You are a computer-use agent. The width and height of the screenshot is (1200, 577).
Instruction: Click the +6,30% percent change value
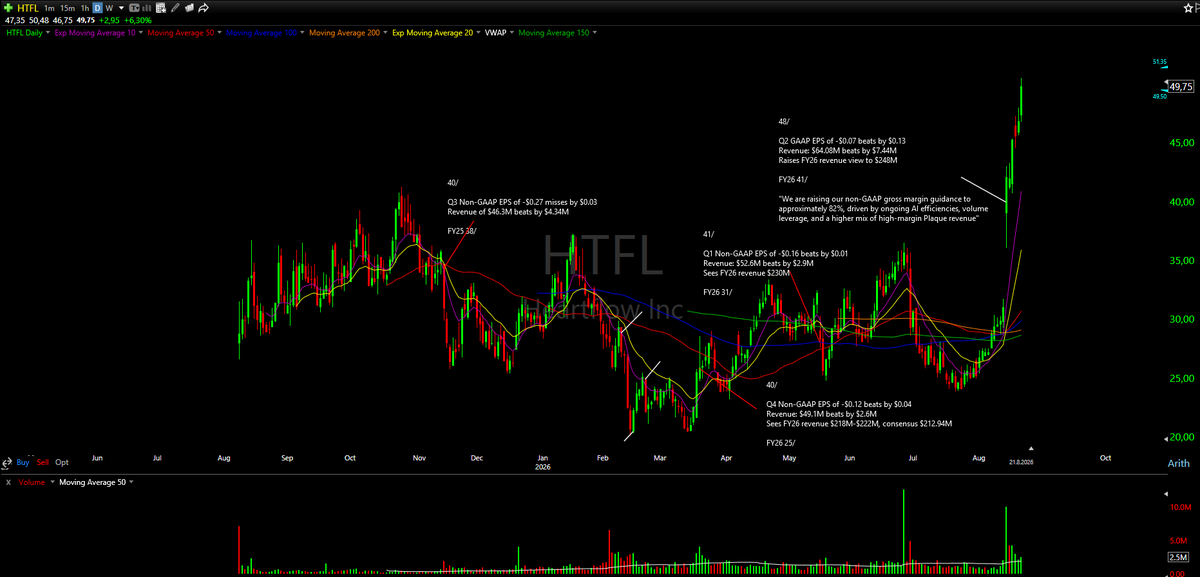click(x=137, y=20)
